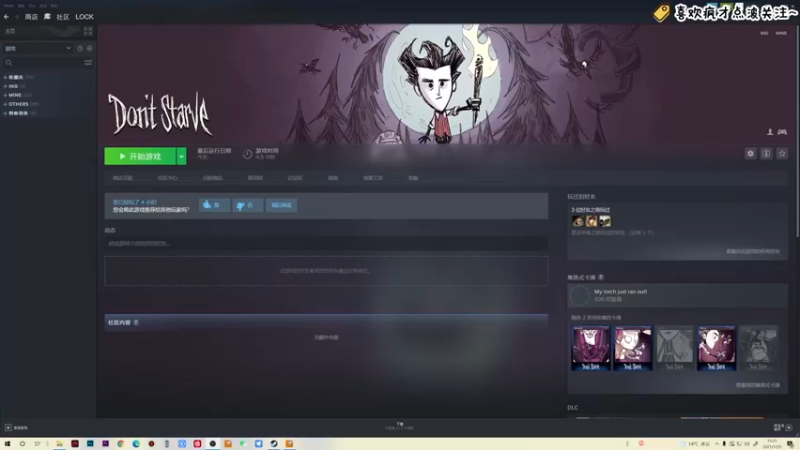Open the third greyed trading card
The image size is (800, 450).
(x=674, y=348)
